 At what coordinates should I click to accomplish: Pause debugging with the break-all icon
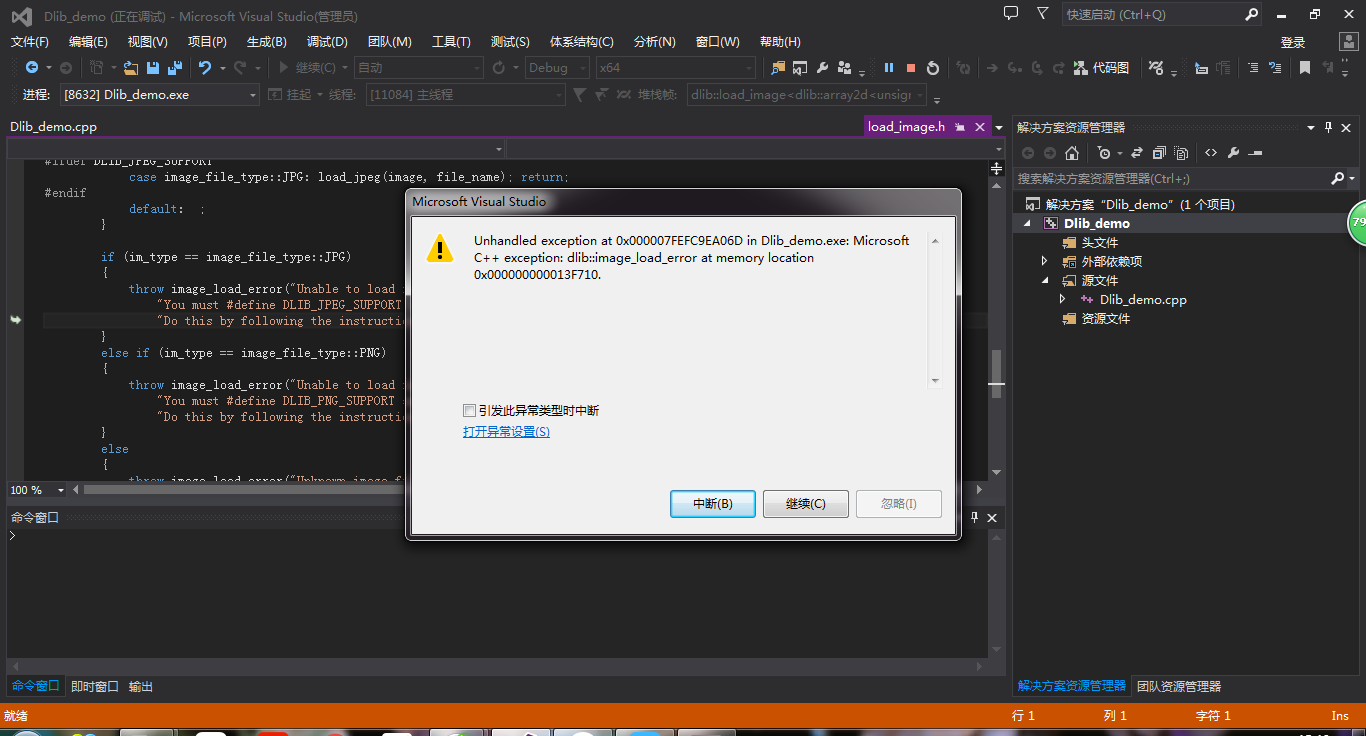(x=888, y=68)
